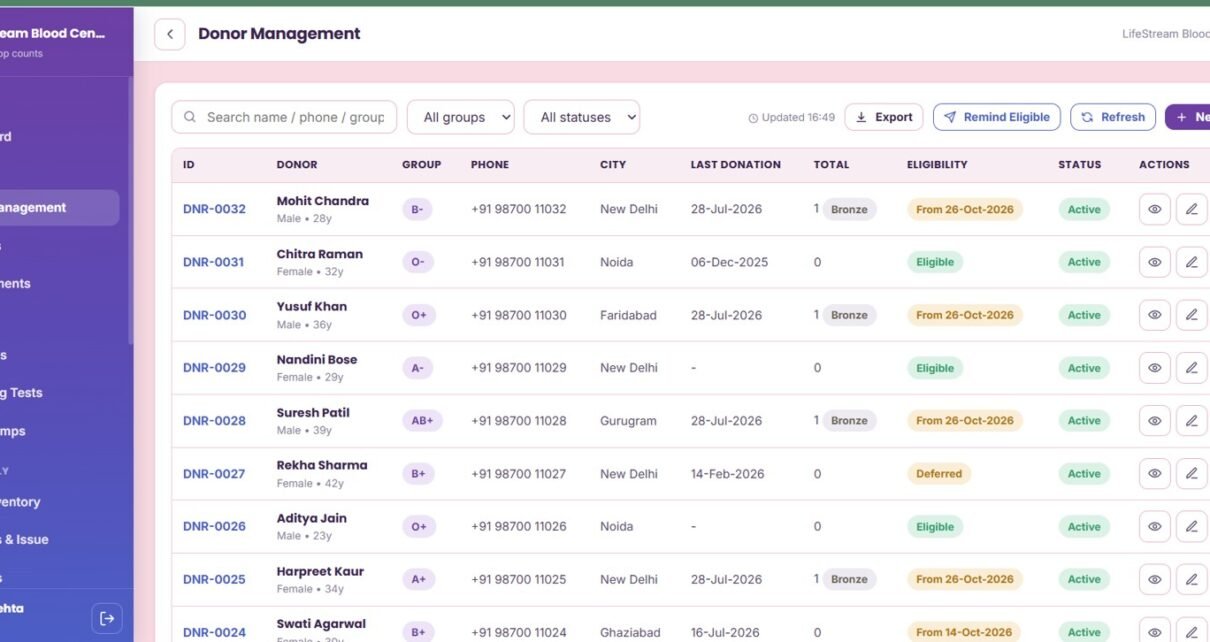Click the Export button
Image resolution: width=1210 pixels, height=642 pixels.
click(x=884, y=117)
